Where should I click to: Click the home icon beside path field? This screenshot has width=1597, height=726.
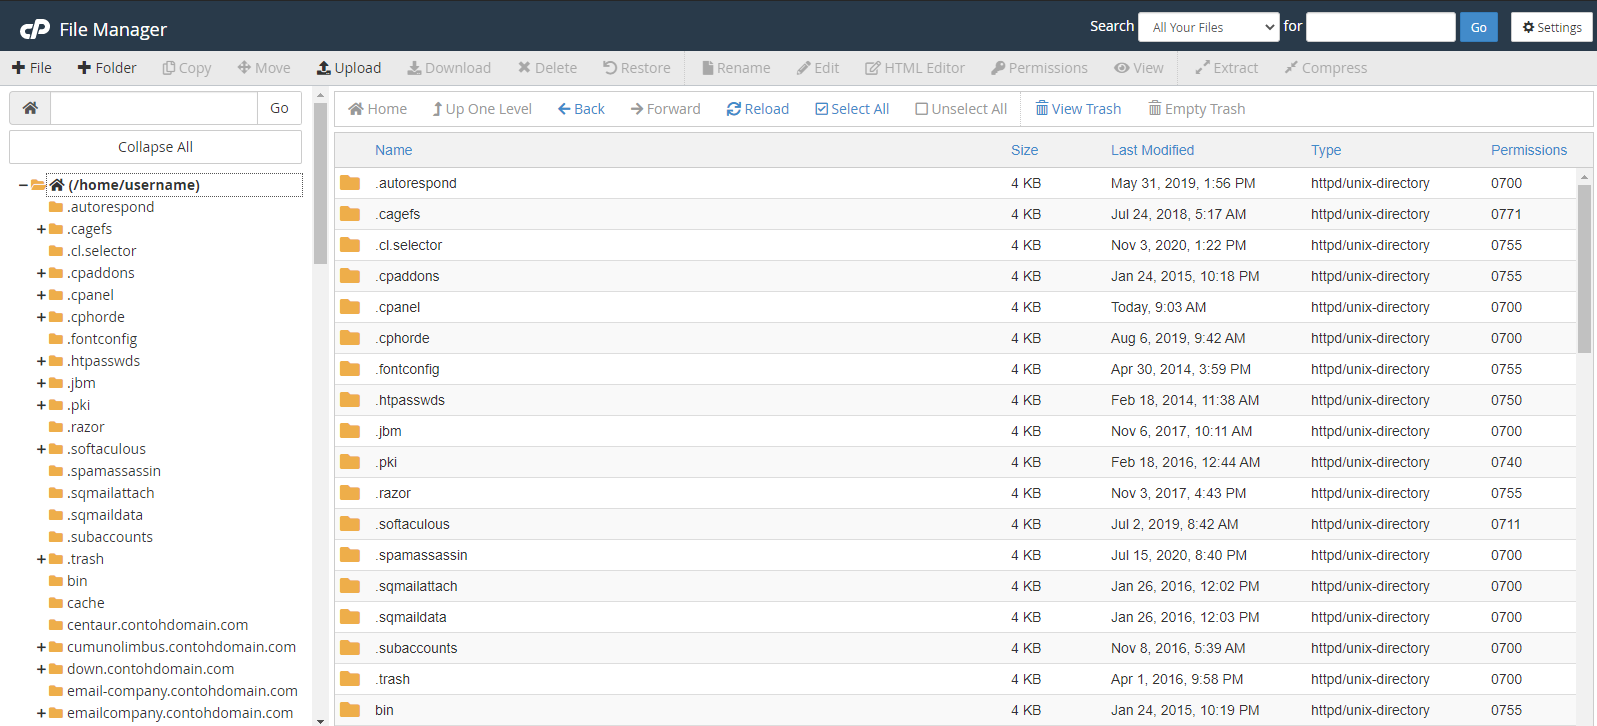coord(30,108)
